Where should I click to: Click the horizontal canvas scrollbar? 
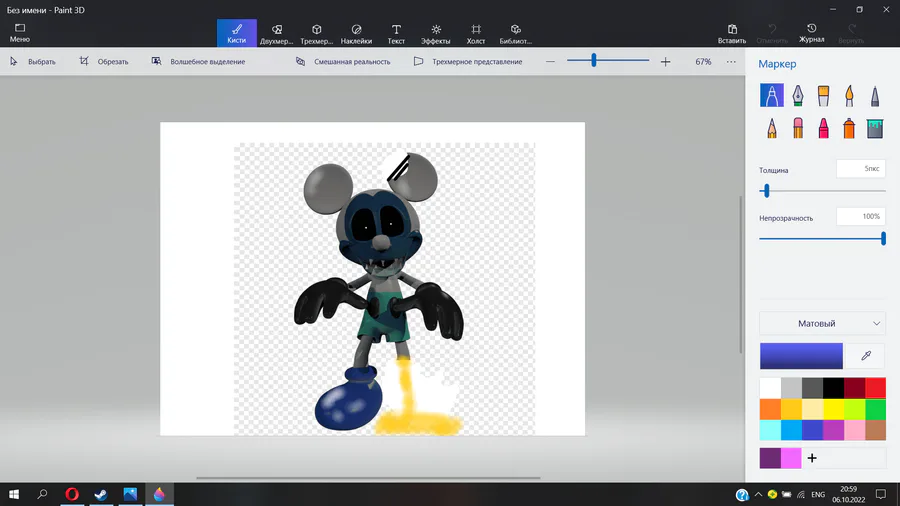[x=368, y=477]
